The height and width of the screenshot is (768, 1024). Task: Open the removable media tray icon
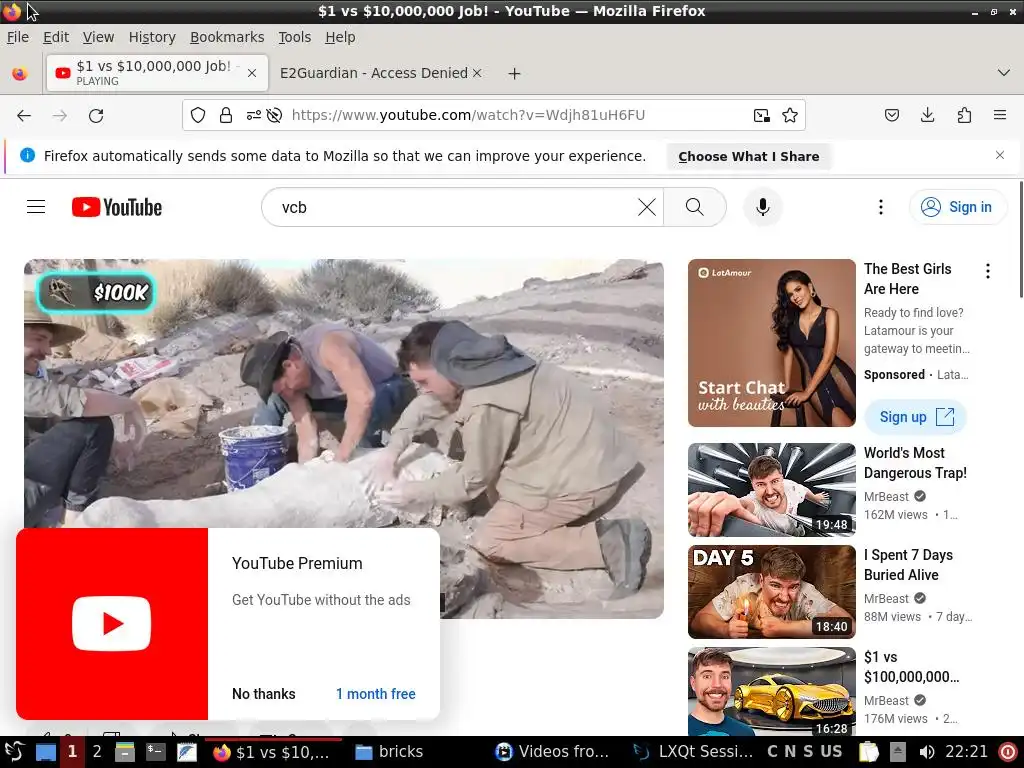pyautogui.click(x=898, y=752)
